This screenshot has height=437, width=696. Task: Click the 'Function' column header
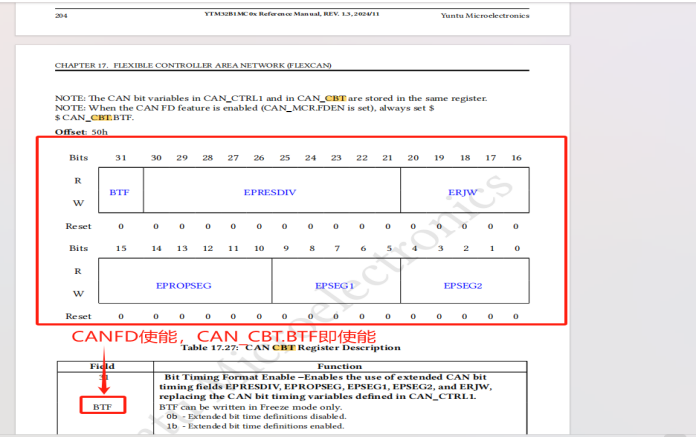pos(340,366)
